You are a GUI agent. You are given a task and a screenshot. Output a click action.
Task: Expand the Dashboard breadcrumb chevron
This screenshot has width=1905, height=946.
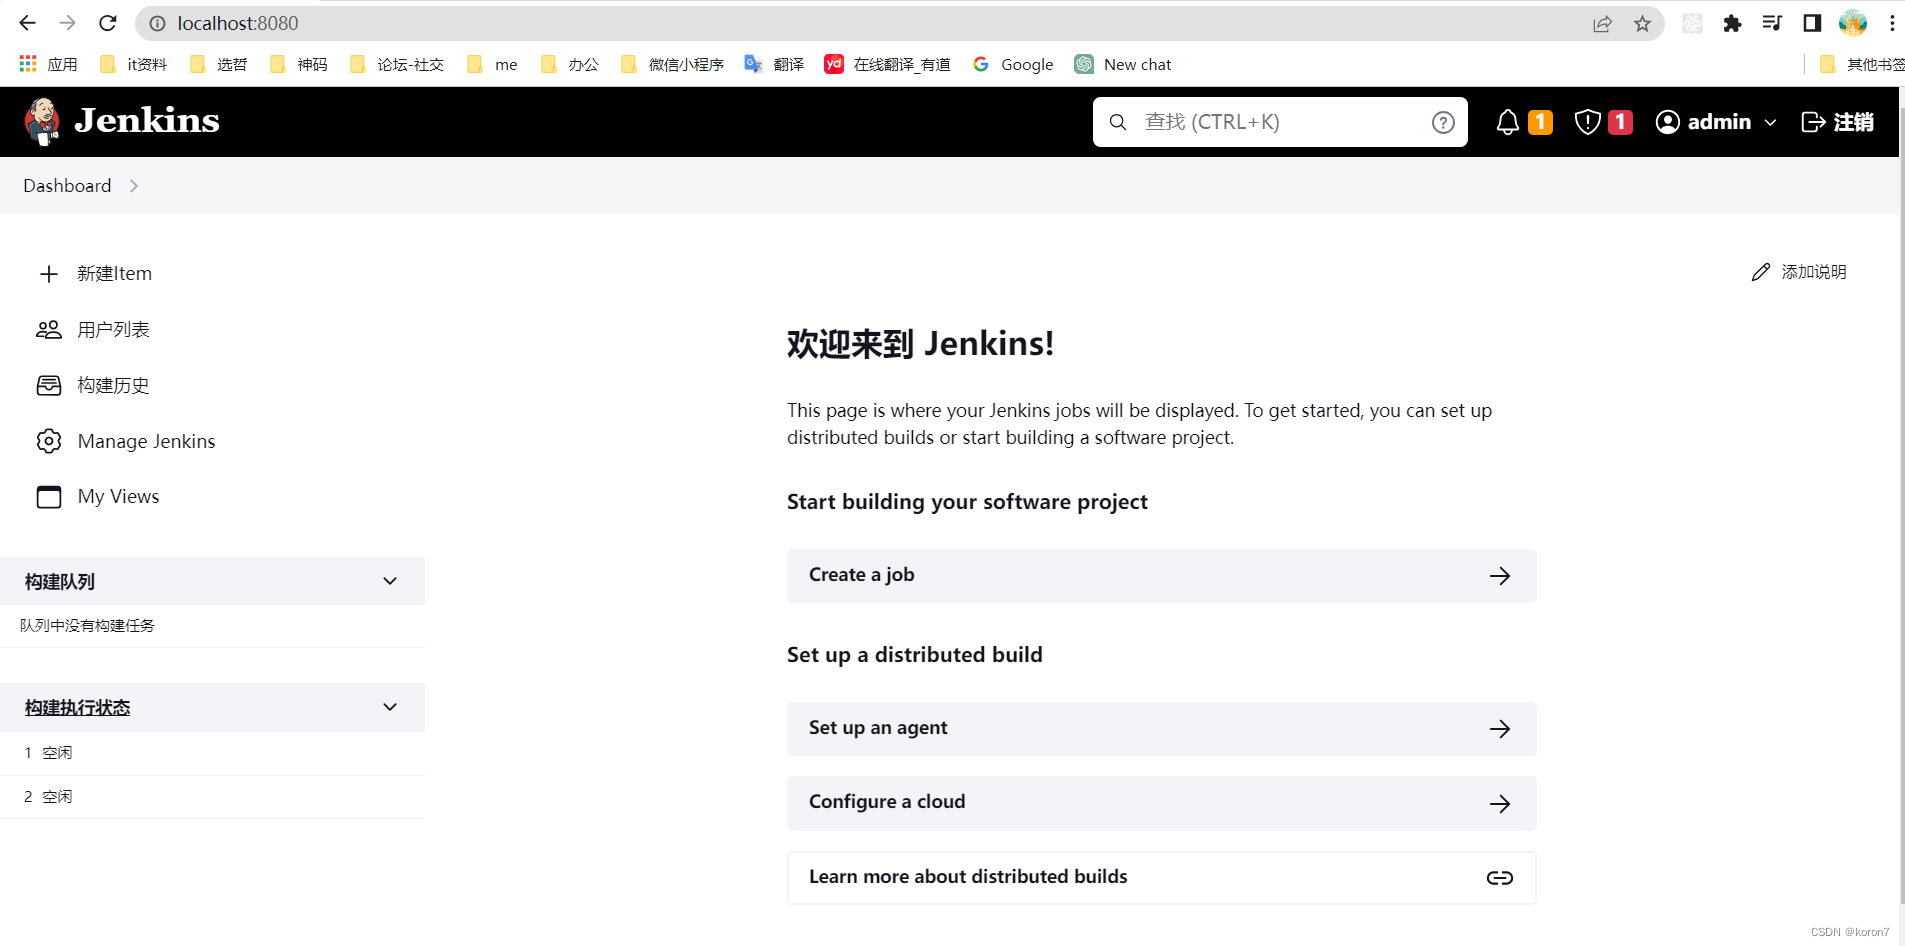pyautogui.click(x=134, y=186)
